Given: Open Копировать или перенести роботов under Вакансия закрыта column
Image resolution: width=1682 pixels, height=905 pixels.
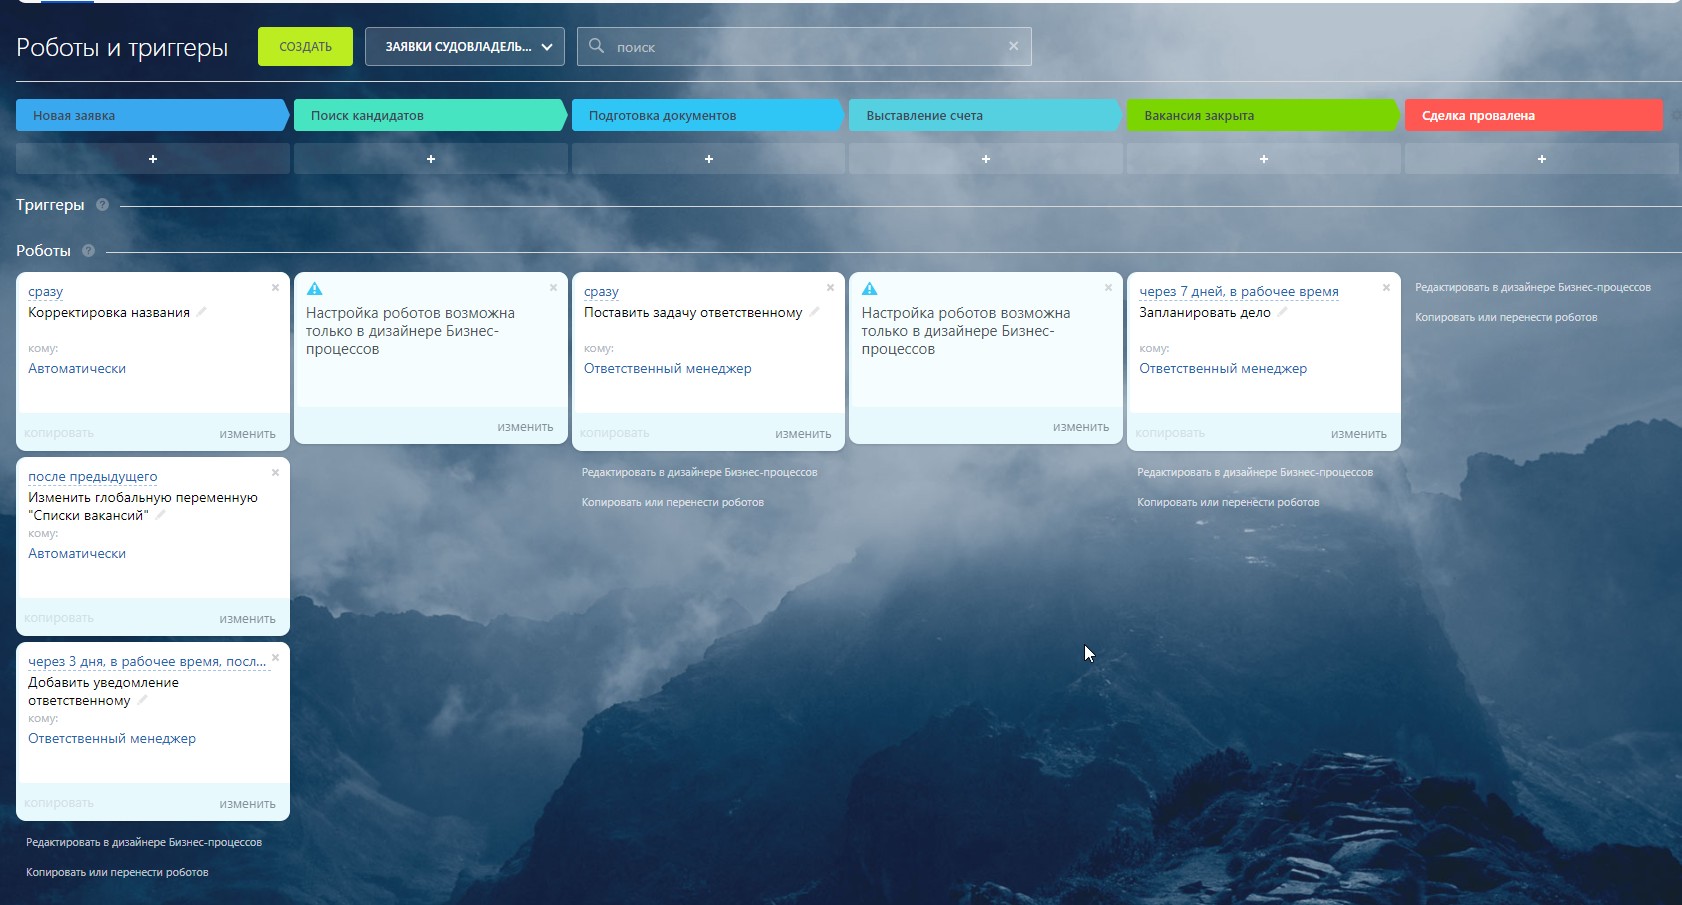Looking at the screenshot, I should coord(1228,502).
